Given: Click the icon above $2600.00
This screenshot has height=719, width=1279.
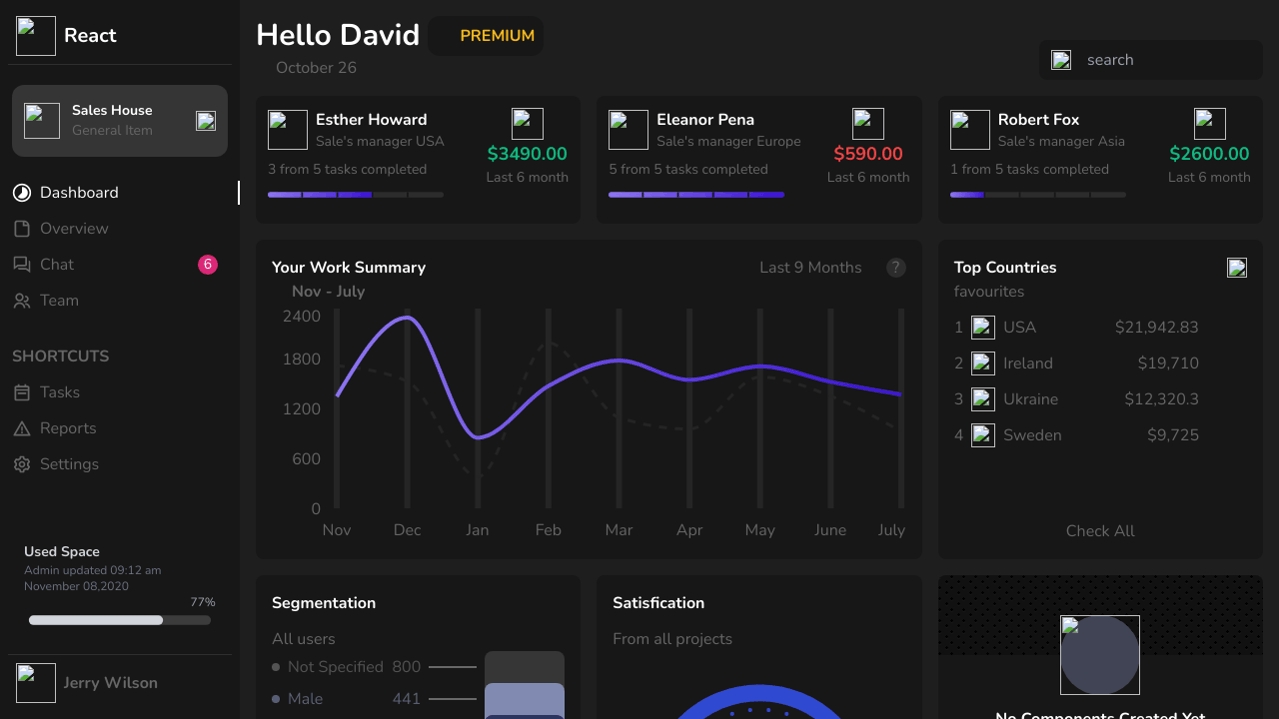Looking at the screenshot, I should [x=1210, y=124].
